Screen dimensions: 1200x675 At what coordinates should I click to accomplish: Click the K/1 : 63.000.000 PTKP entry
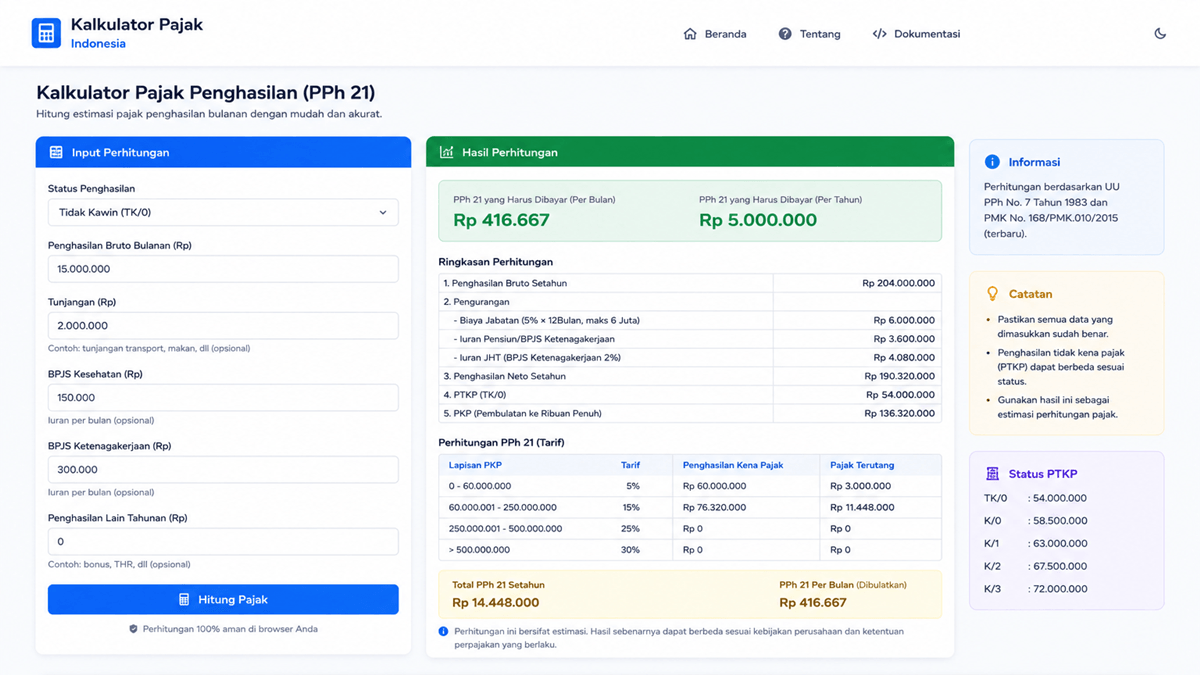tap(1035, 544)
